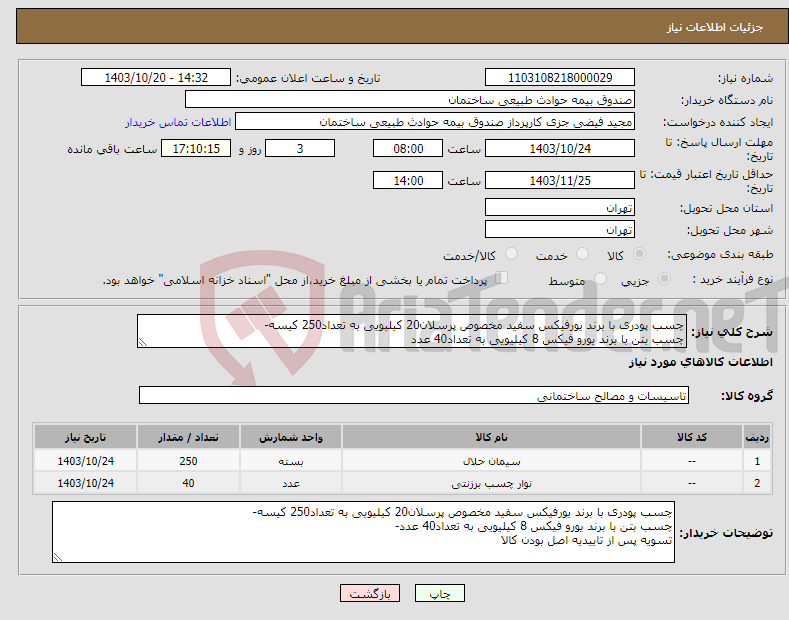Click the تعداد / مقدار column header
The image size is (789, 620).
click(188, 437)
